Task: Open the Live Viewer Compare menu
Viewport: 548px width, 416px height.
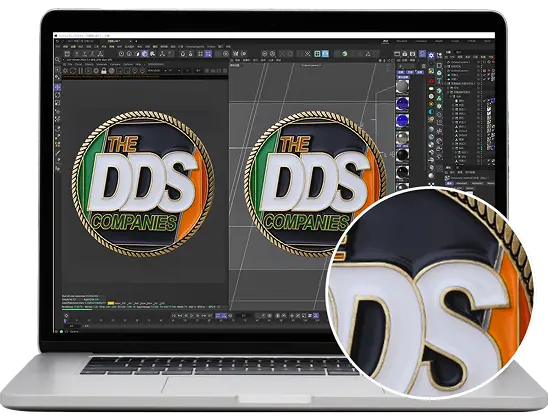Action: [x=115, y=65]
